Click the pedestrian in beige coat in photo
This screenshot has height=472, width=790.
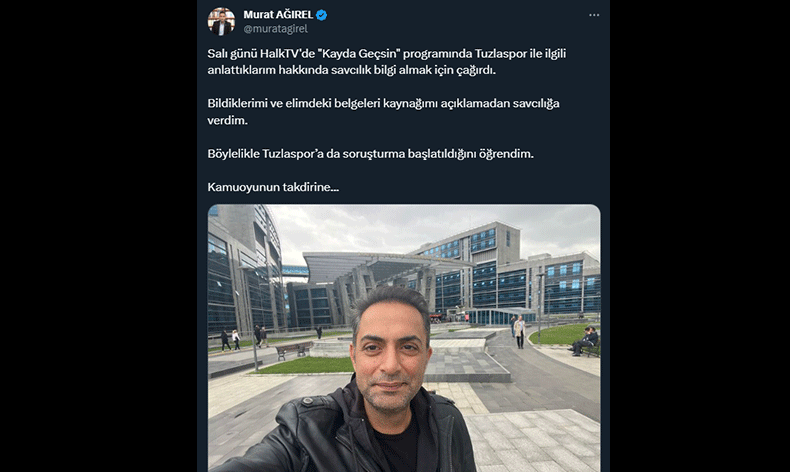click(x=519, y=332)
